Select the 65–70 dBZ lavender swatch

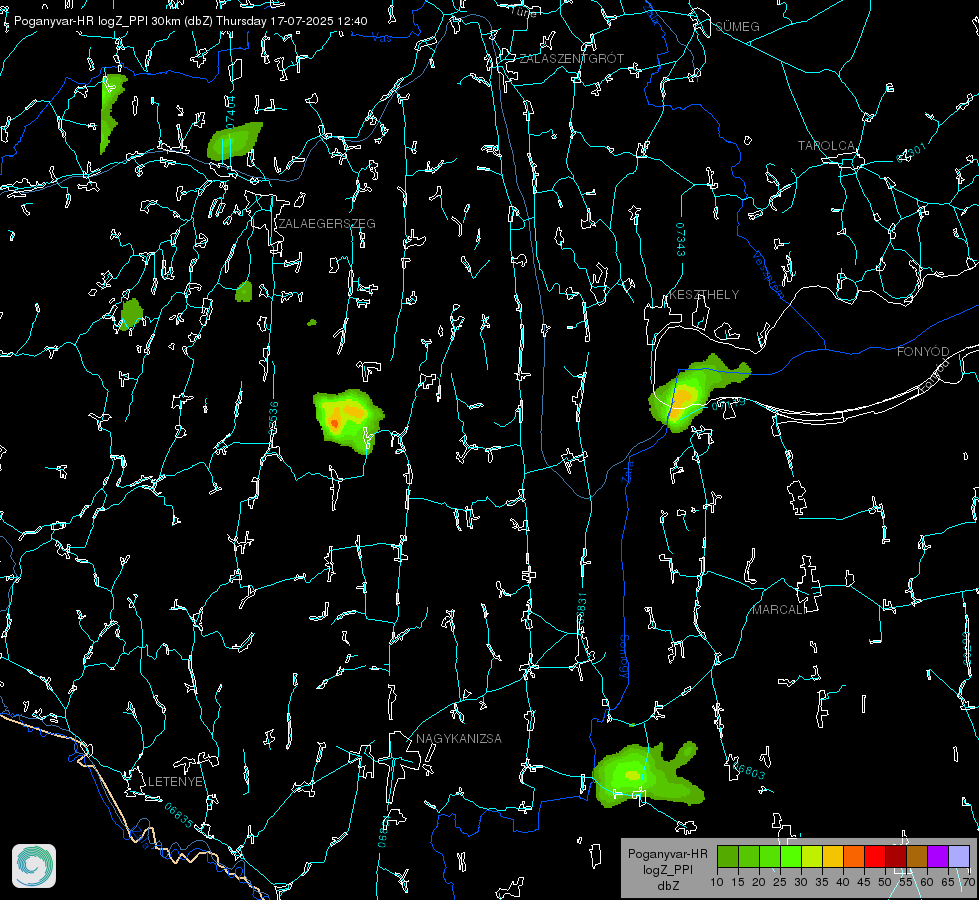click(x=958, y=856)
